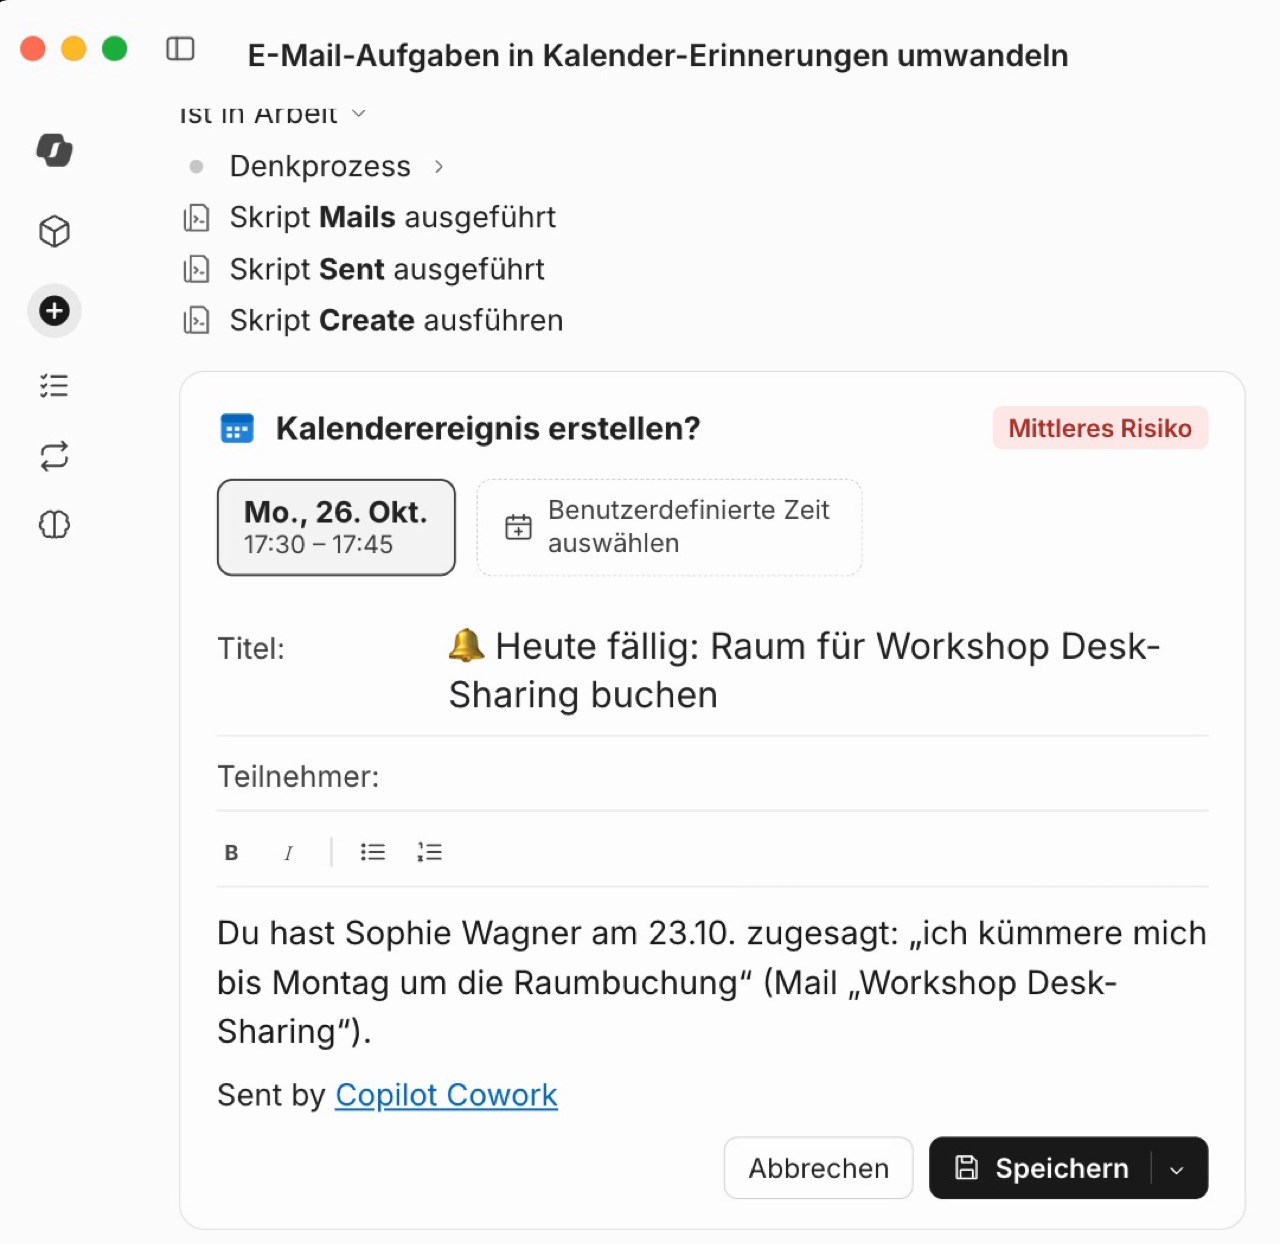Click script icon next to Skript Mails

pos(196,218)
